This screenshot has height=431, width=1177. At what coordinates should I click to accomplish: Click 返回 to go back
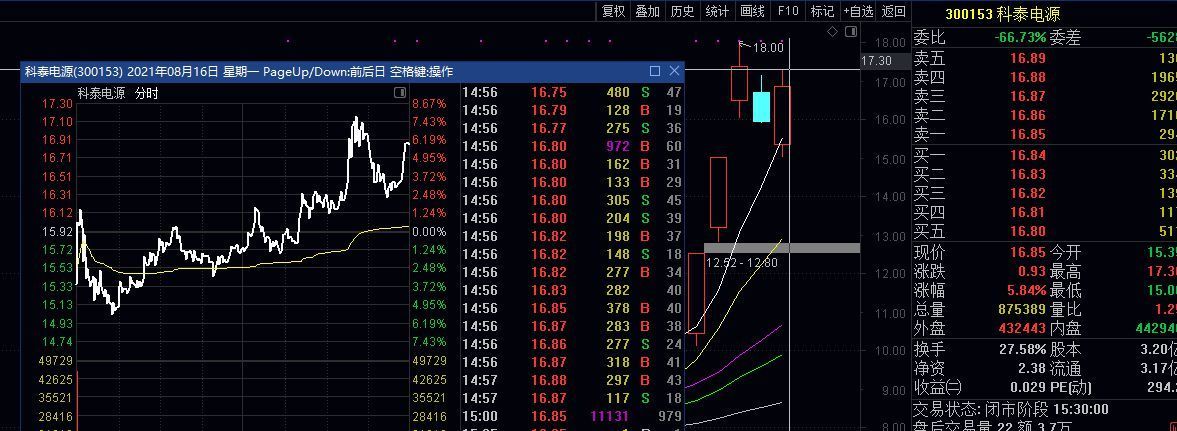pyautogui.click(x=893, y=11)
